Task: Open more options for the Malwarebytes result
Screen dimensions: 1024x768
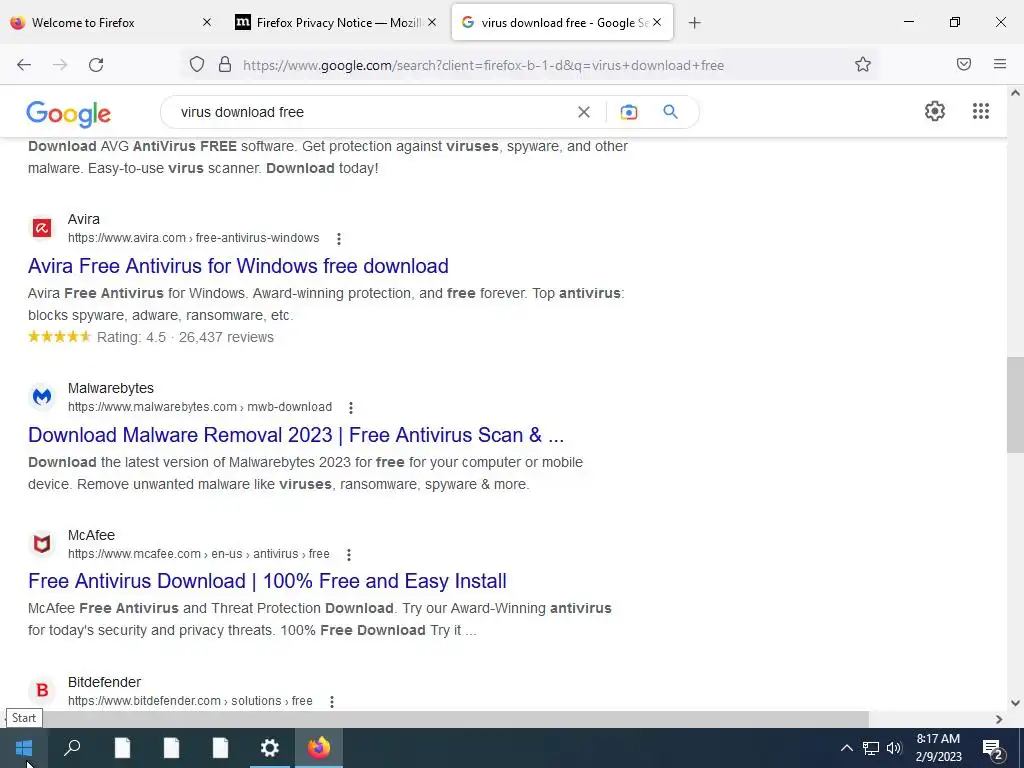Action: (351, 408)
